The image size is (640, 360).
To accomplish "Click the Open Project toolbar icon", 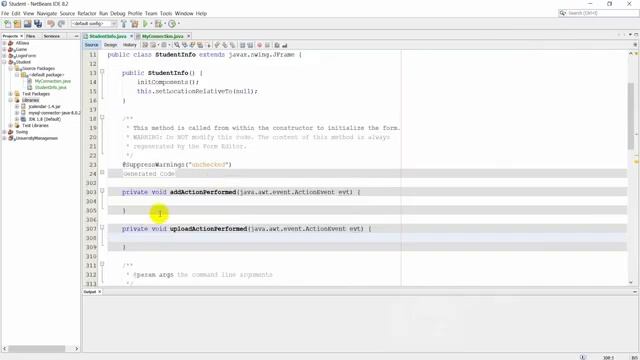I will point(27,24).
